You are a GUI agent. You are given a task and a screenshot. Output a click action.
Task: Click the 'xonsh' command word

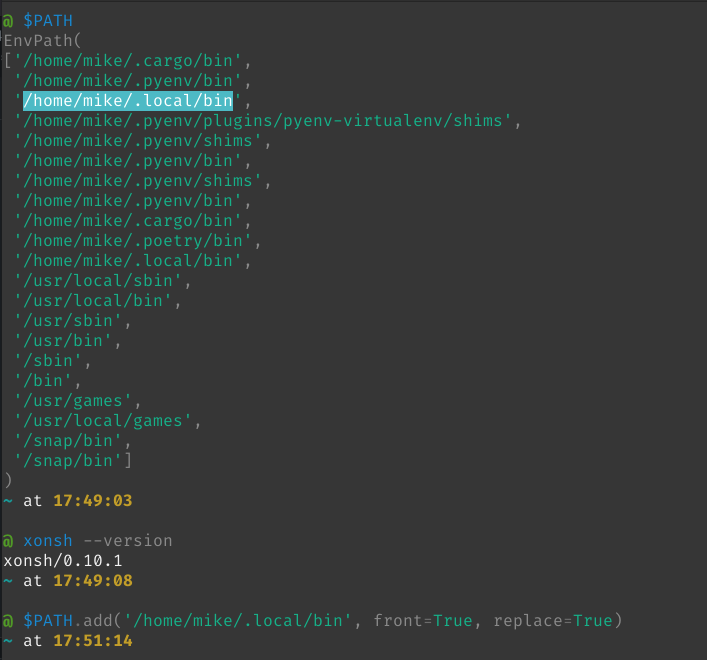point(48,541)
